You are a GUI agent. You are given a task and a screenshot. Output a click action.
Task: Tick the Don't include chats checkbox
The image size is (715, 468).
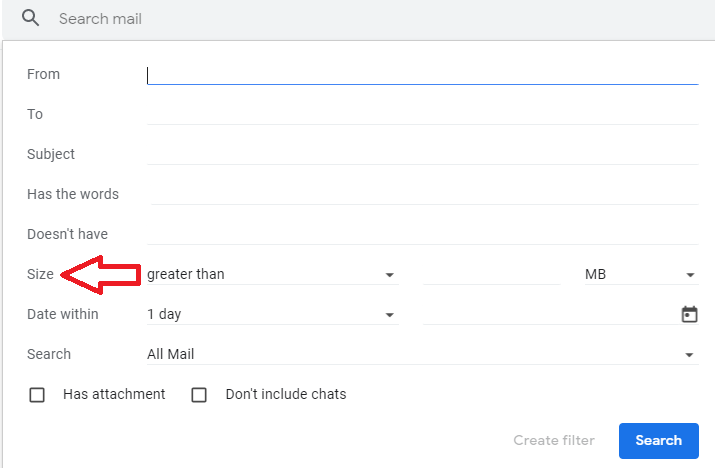(199, 395)
